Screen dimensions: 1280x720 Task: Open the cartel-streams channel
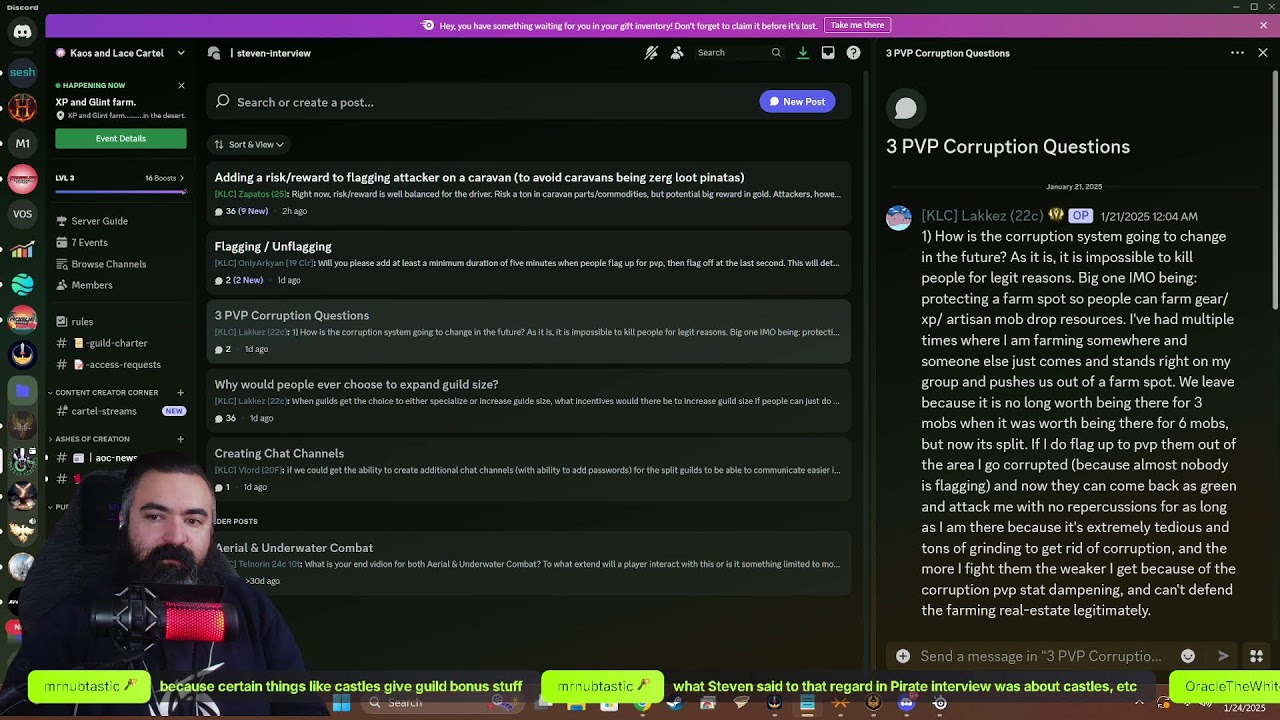click(120, 411)
